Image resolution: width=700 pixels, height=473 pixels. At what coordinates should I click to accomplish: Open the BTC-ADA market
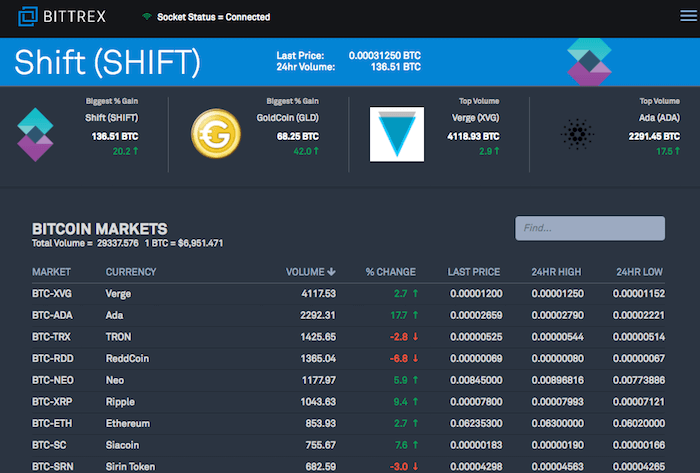click(52, 315)
